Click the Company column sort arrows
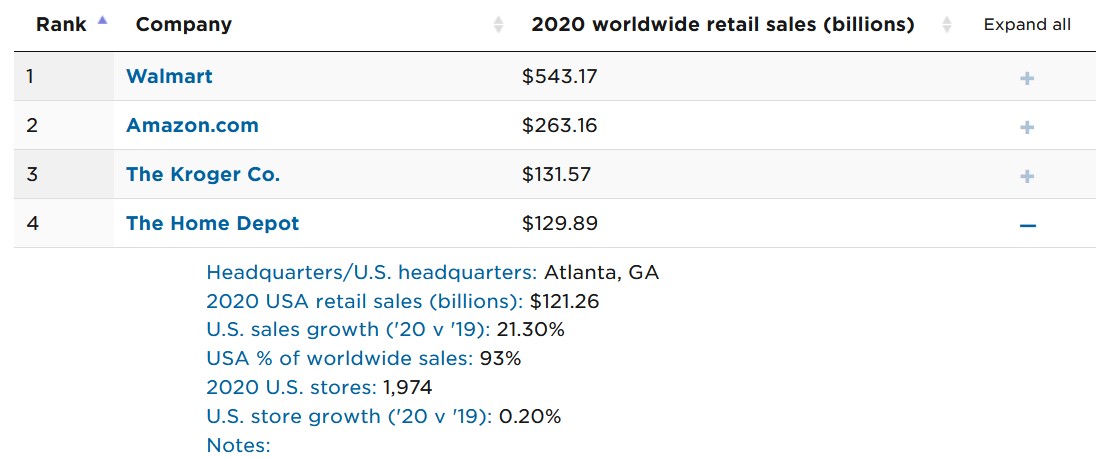Screen dimensions: 1106x458 [499, 26]
